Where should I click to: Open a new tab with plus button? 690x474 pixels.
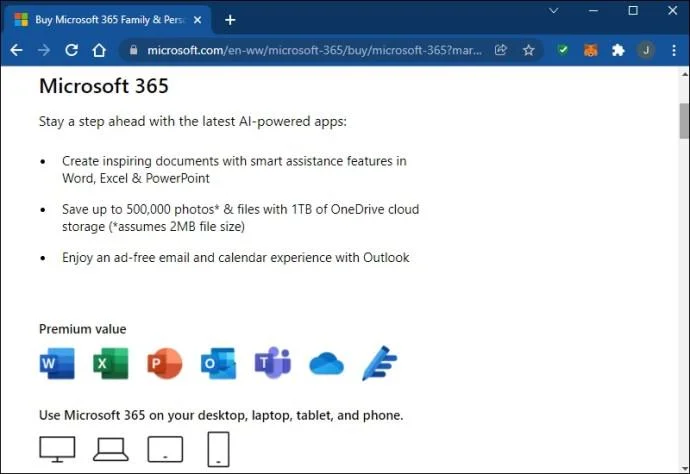click(x=230, y=20)
